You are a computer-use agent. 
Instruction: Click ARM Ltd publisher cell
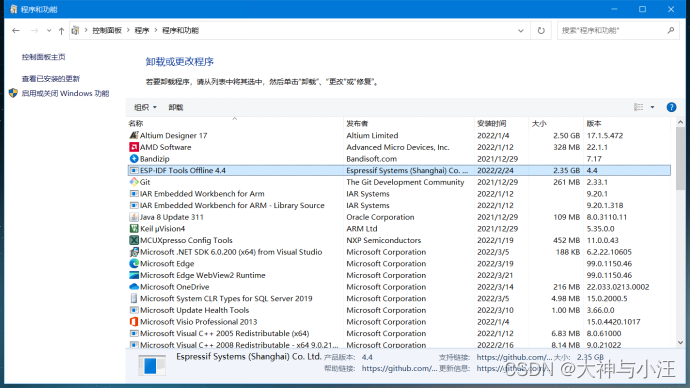[361, 228]
